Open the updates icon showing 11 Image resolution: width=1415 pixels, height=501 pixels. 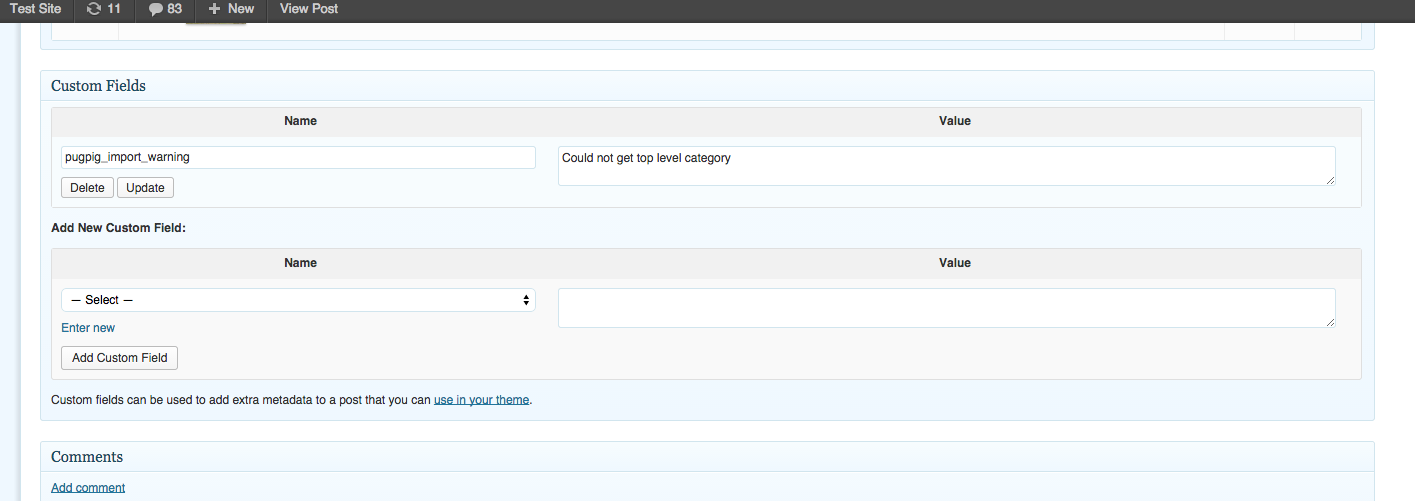[x=94, y=9]
